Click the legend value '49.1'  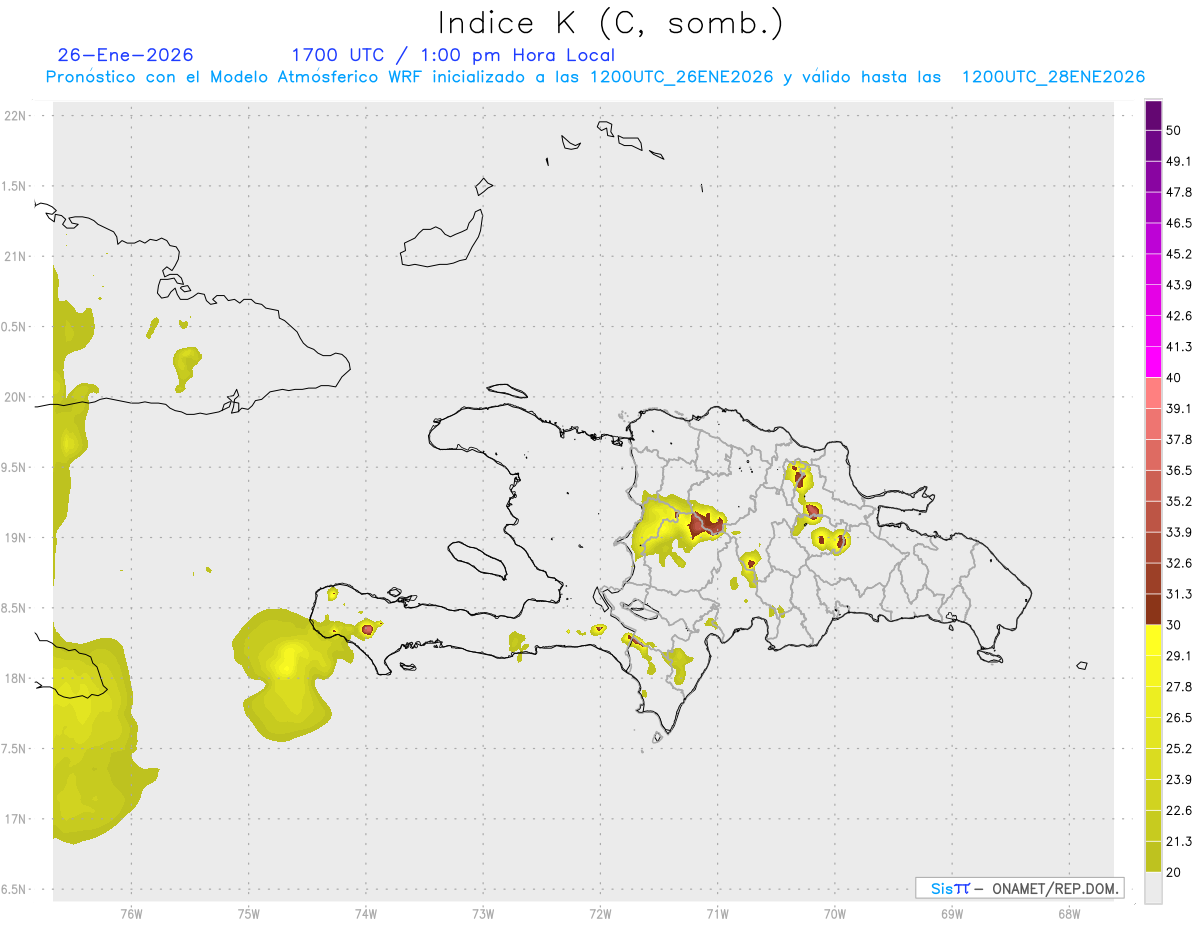click(x=1179, y=161)
